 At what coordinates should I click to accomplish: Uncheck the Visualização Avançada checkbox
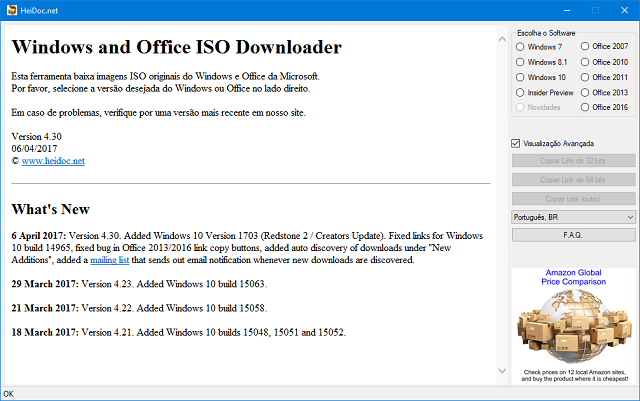516,143
